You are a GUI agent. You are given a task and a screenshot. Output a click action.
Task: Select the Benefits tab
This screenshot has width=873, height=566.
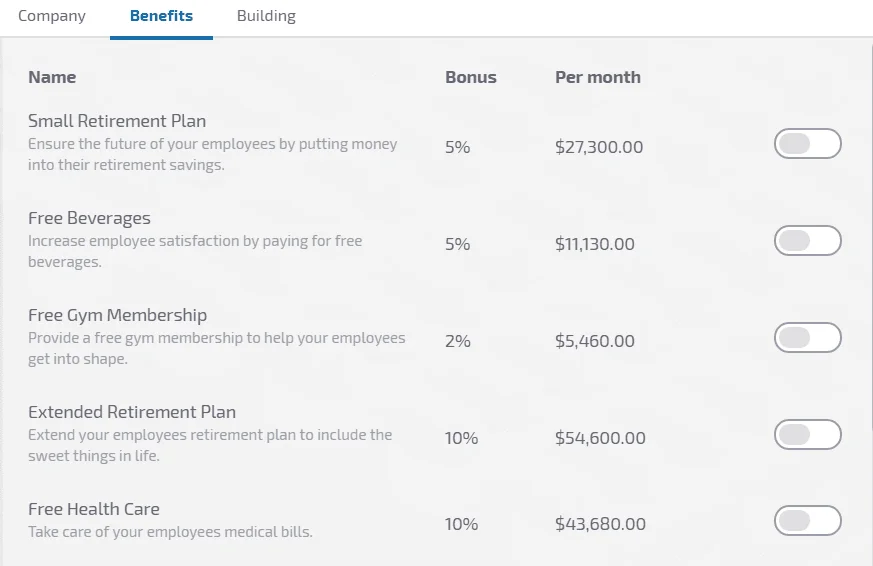tap(161, 16)
